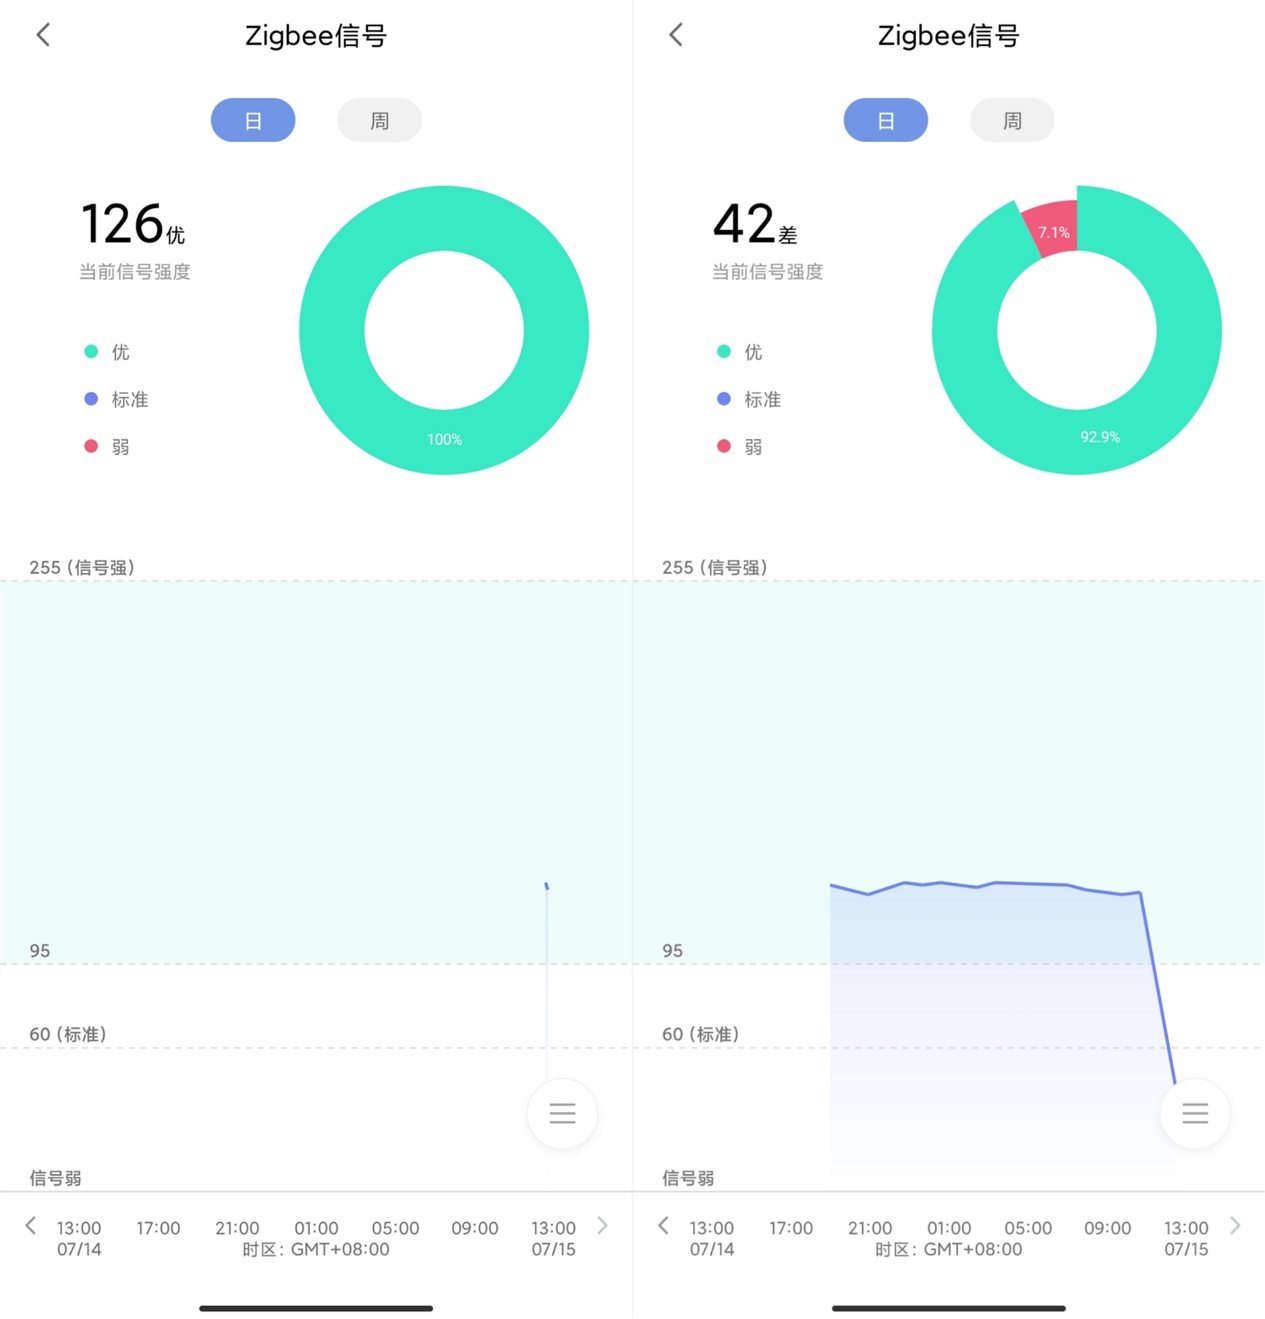Tap 95 threshold label on right chart

click(673, 951)
